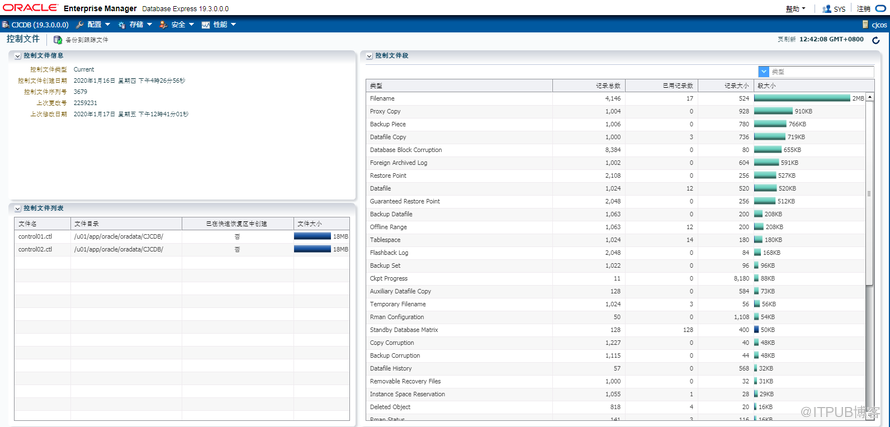Viewport: 890px width, 427px height.
Task: Select the Instance Space Reservation row
Action: coord(616,394)
